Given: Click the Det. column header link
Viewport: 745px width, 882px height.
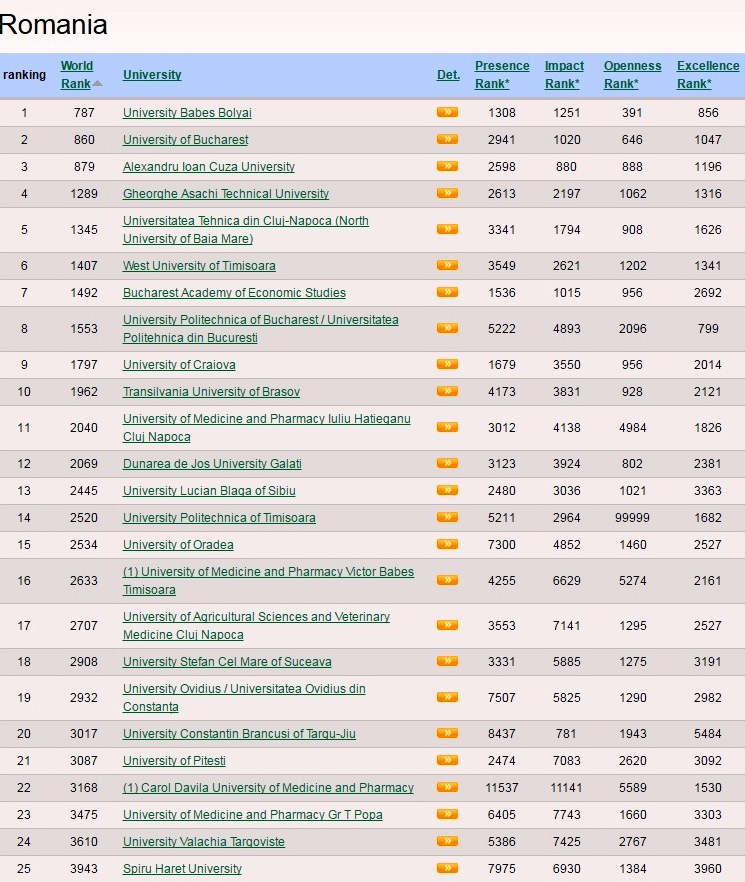Looking at the screenshot, I should [x=448, y=75].
